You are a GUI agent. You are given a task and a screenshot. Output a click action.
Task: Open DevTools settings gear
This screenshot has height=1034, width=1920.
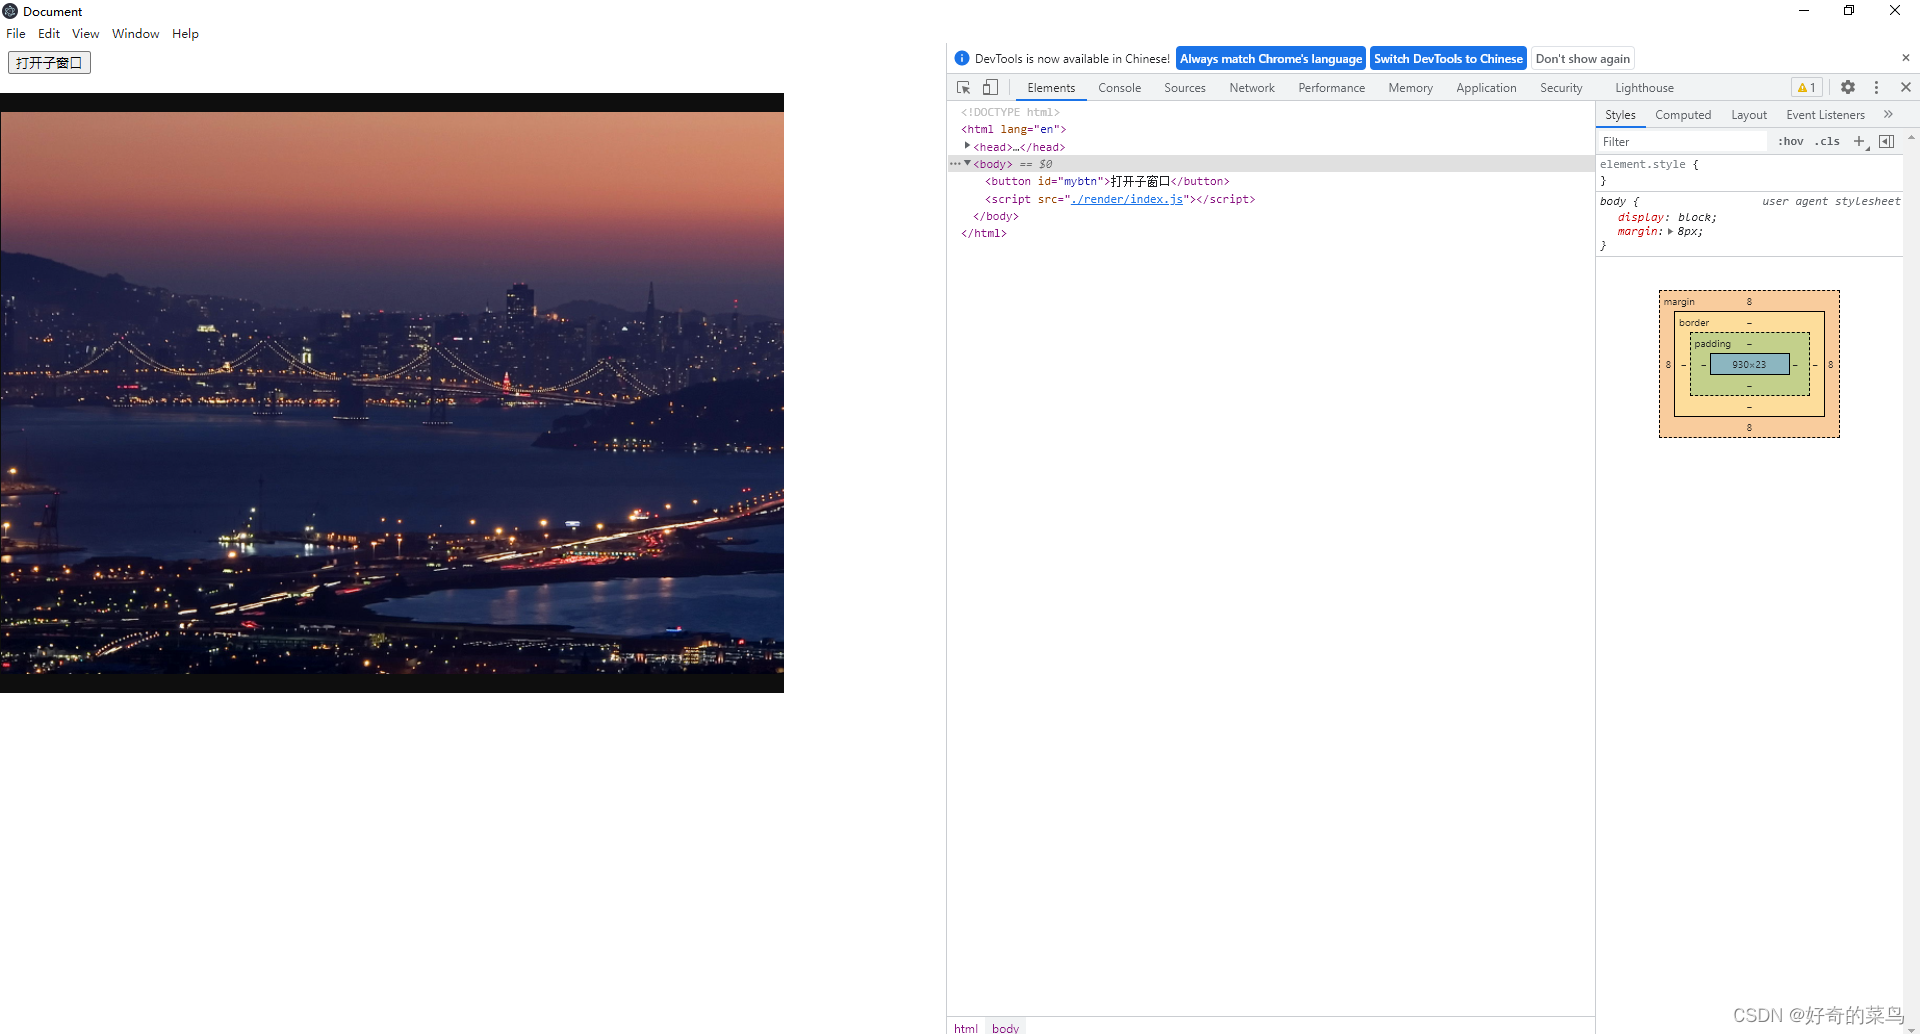(1847, 87)
